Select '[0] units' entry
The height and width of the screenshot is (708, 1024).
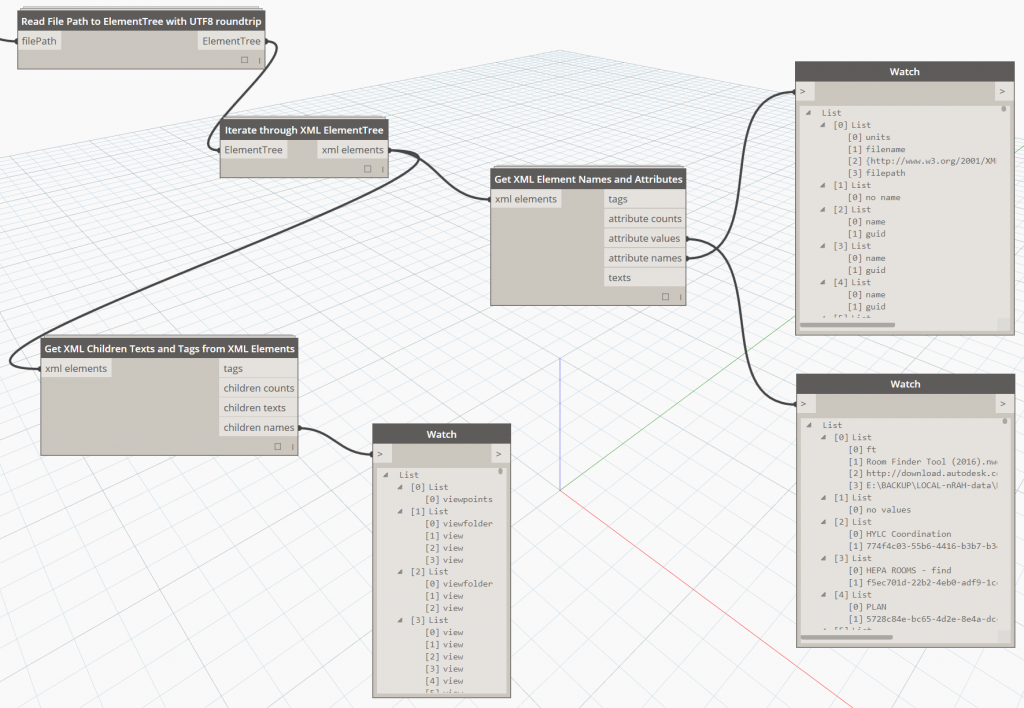[x=869, y=137]
